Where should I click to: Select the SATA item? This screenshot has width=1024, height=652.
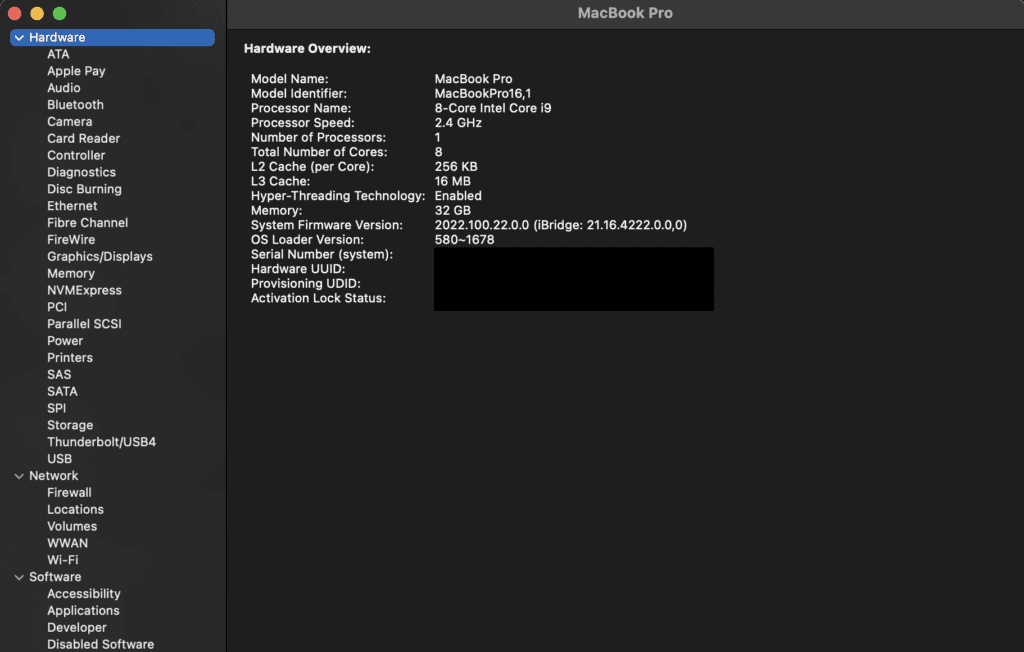pos(62,392)
